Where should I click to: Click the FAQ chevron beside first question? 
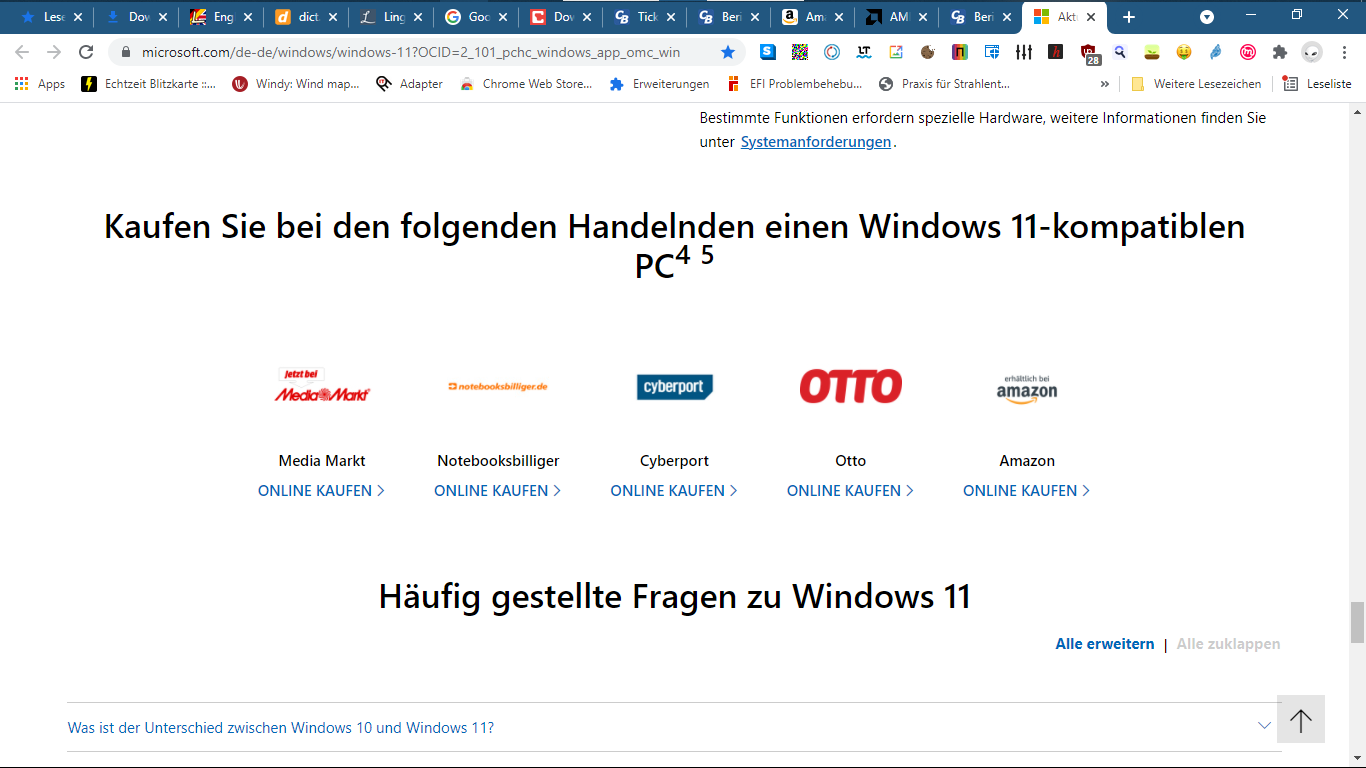[x=1264, y=726]
